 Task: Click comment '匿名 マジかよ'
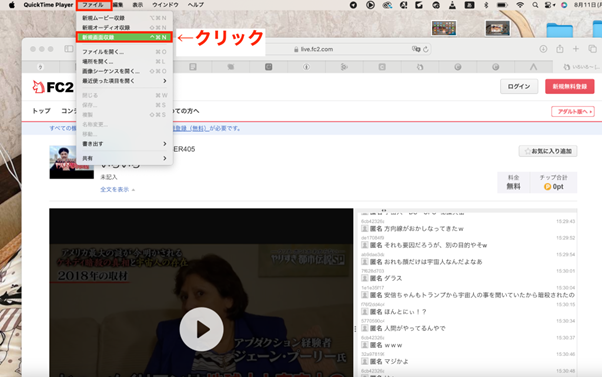click(385, 361)
